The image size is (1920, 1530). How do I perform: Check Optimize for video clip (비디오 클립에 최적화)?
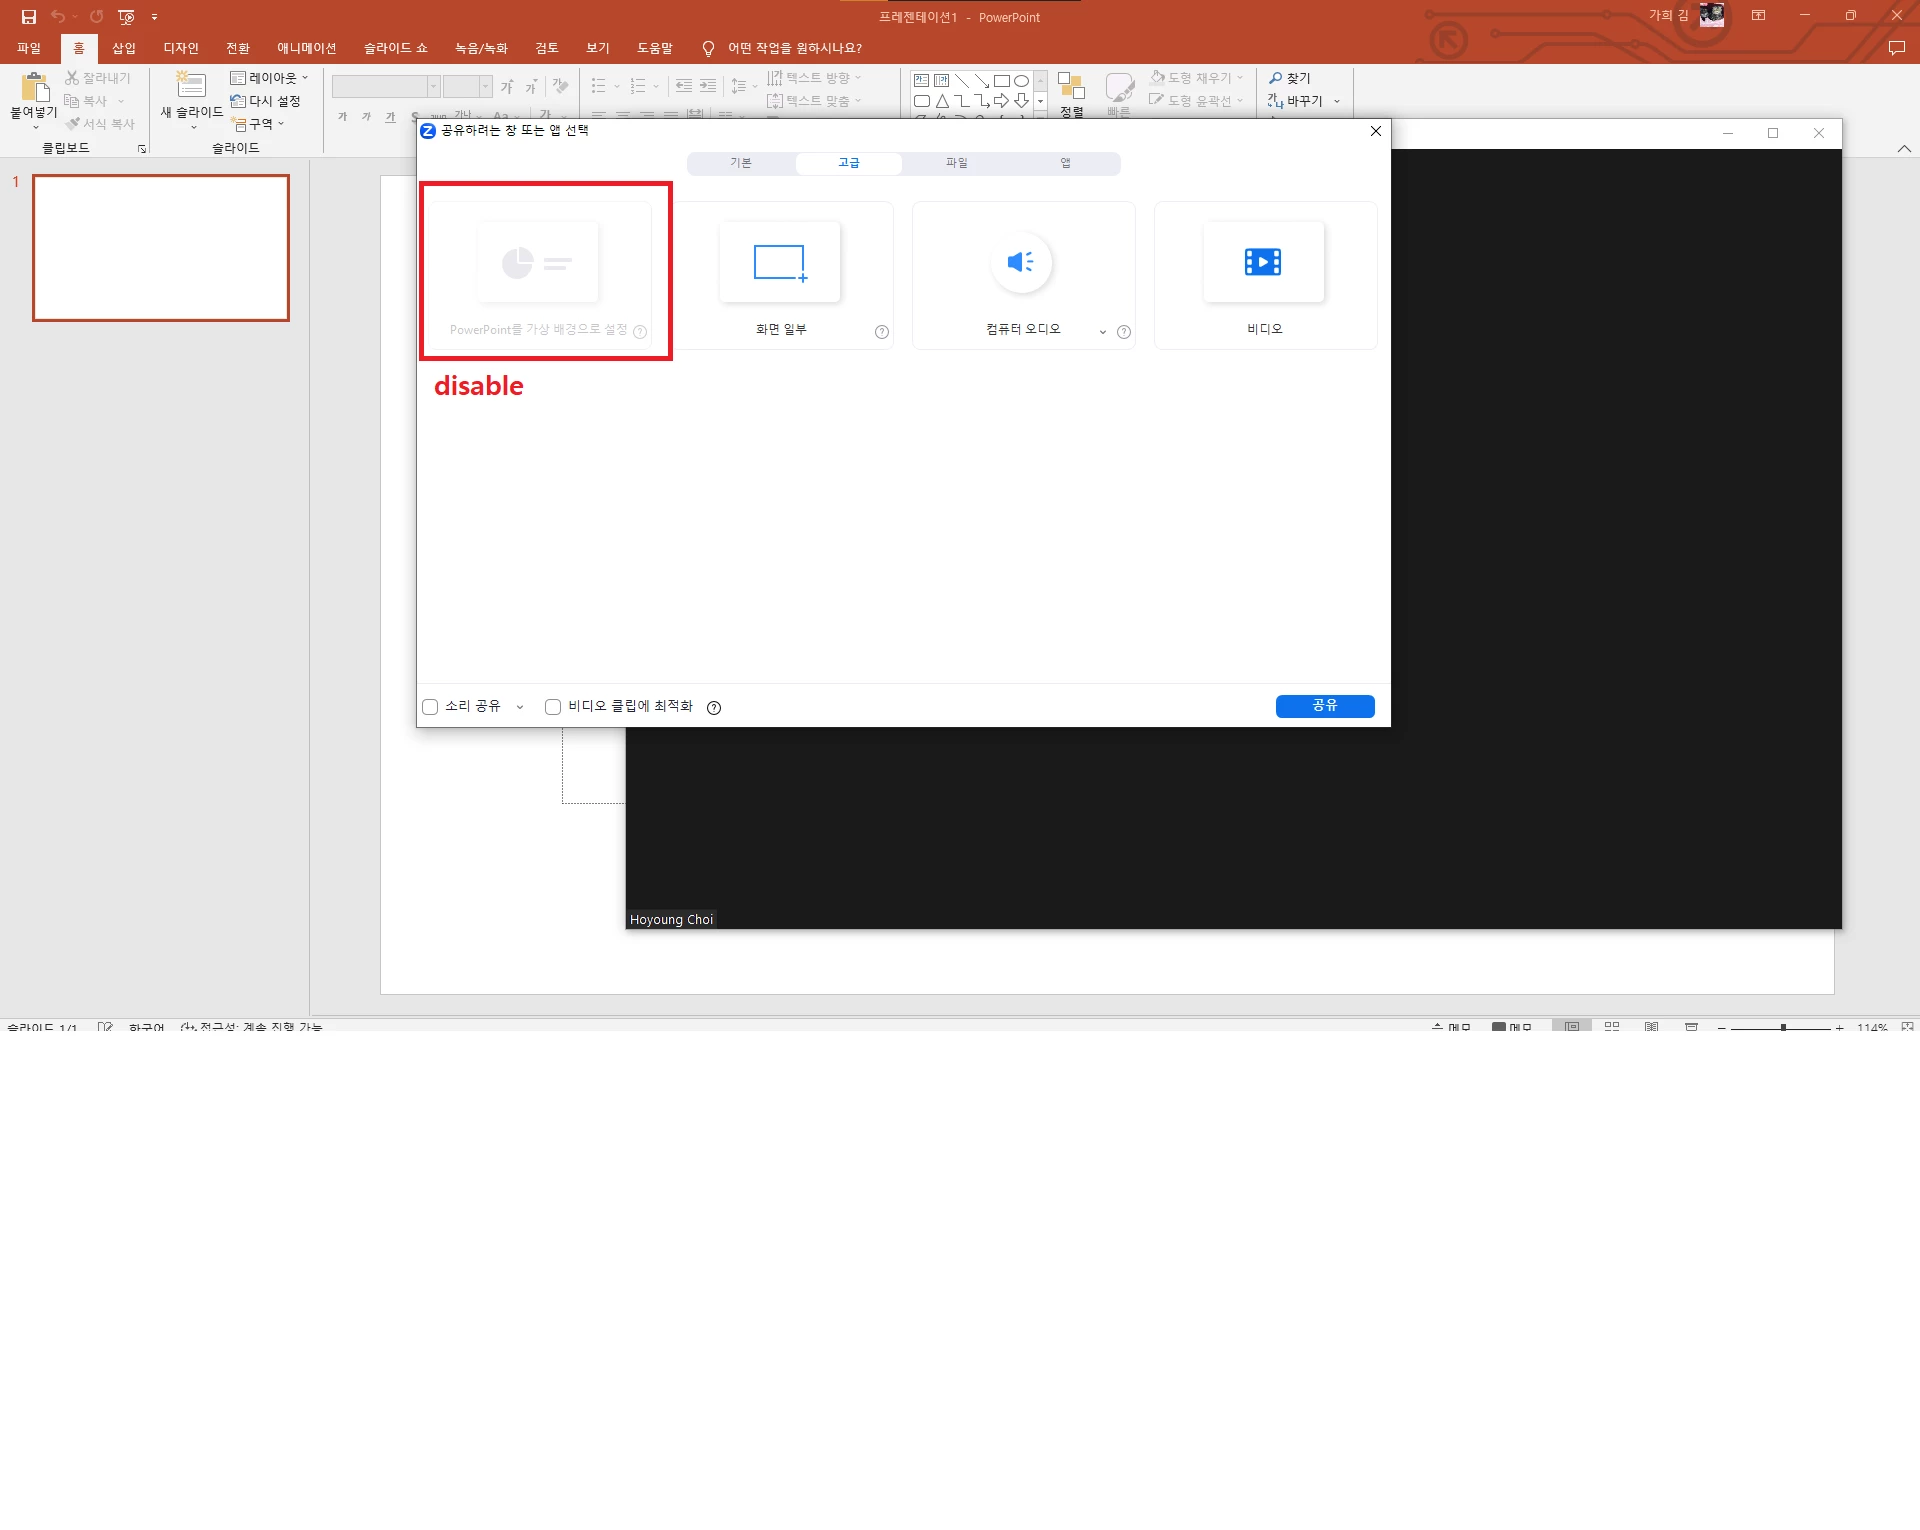pyautogui.click(x=553, y=707)
